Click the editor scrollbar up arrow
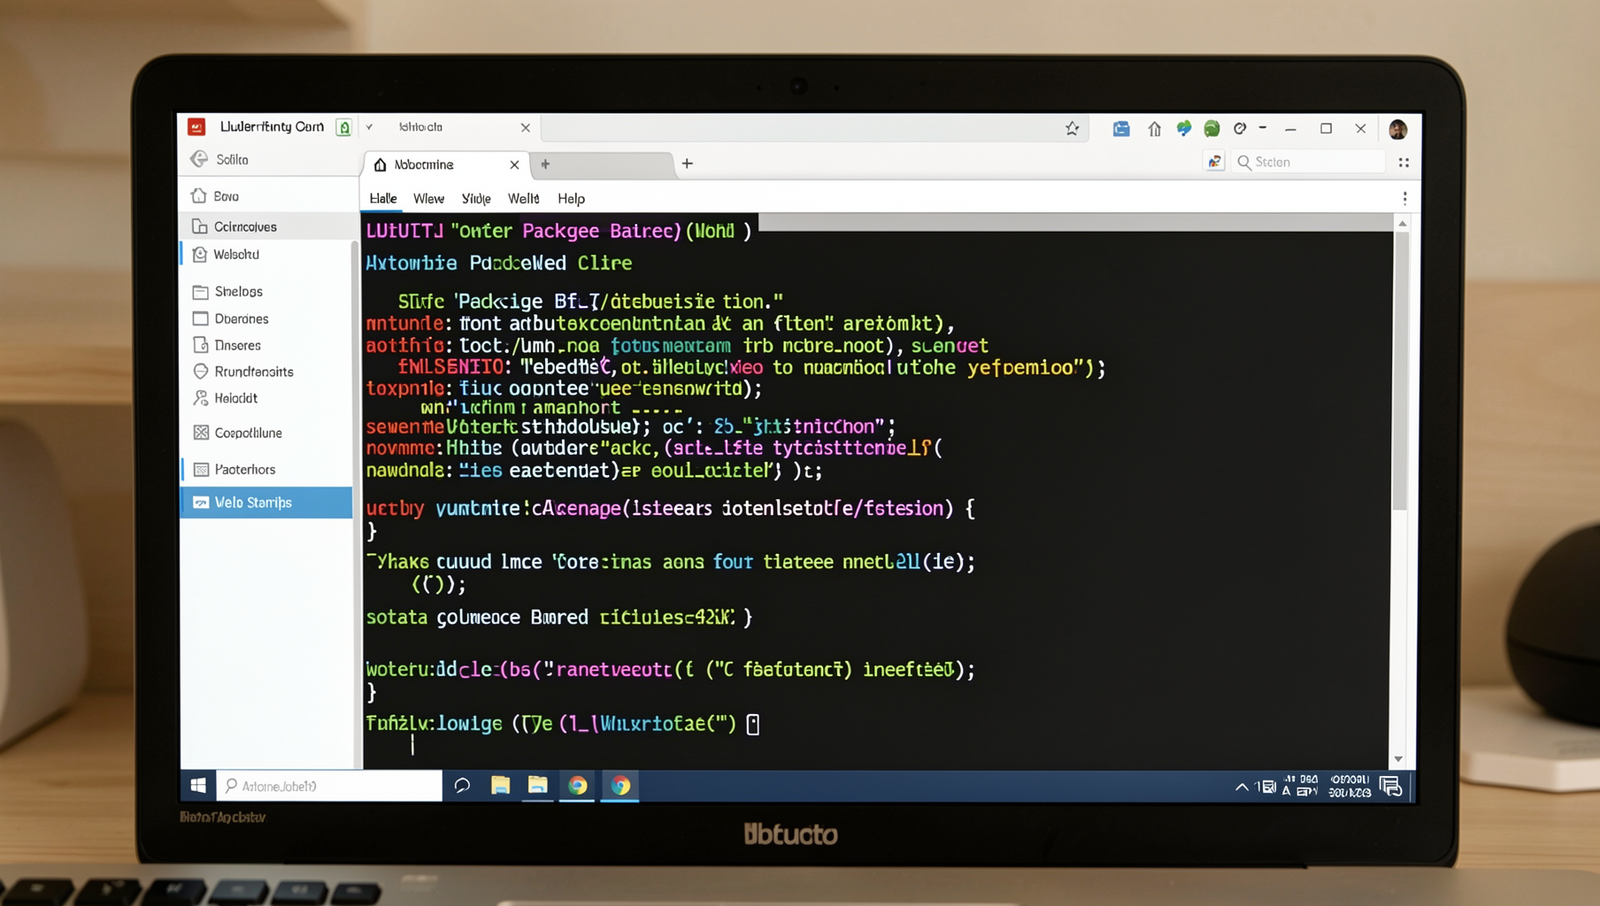The width and height of the screenshot is (1600, 906). click(1402, 223)
